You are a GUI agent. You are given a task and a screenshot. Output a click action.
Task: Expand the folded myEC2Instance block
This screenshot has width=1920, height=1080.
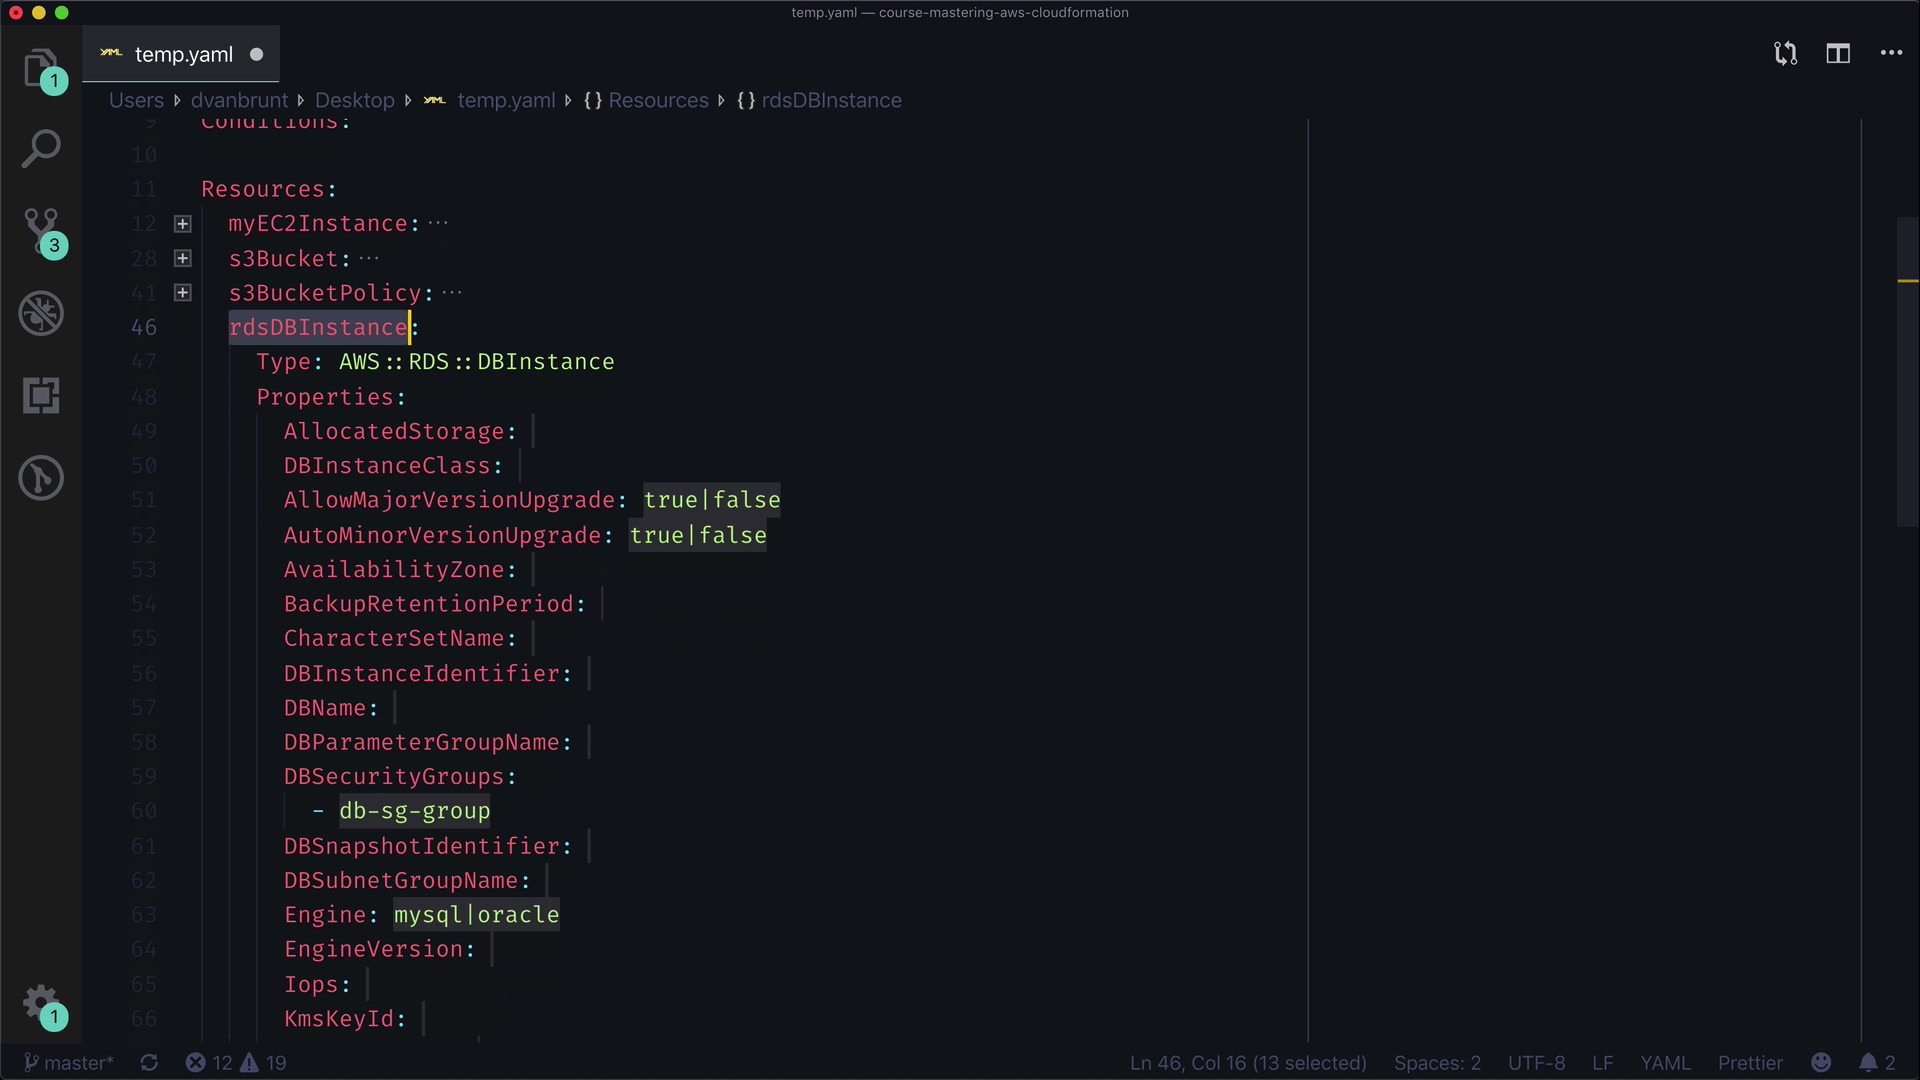(x=183, y=224)
